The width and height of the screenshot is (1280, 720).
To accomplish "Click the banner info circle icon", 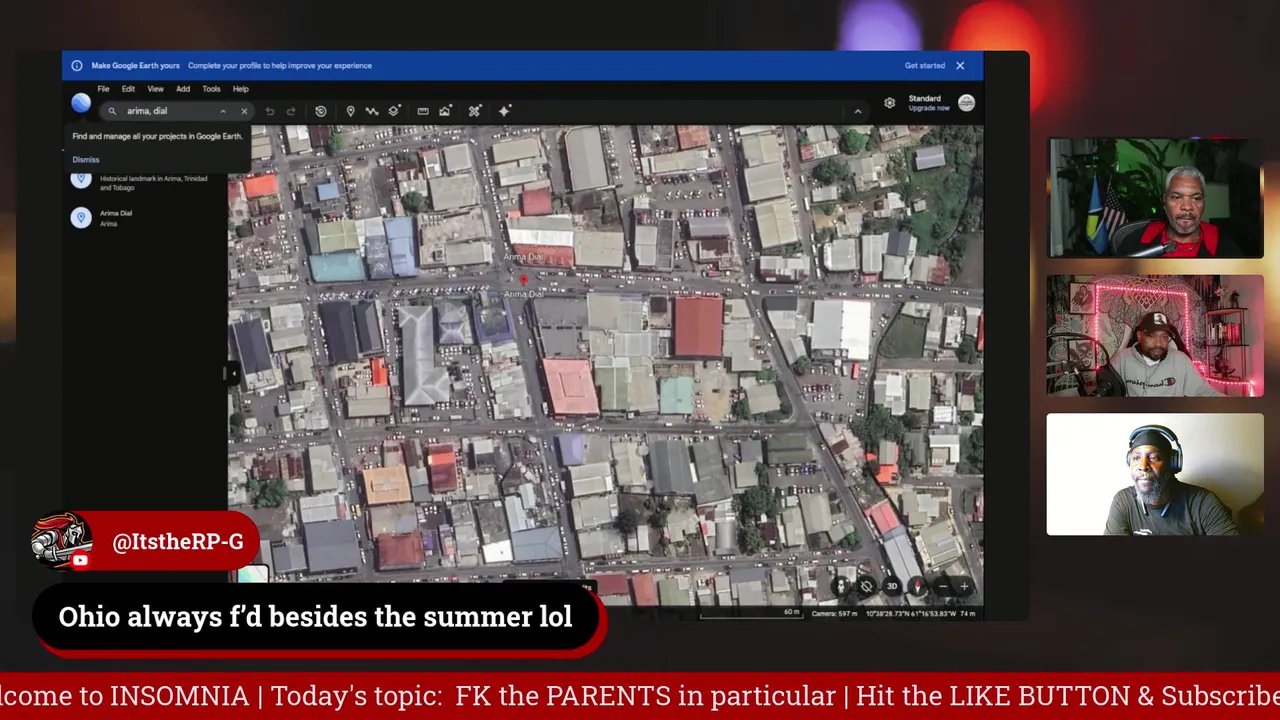I will click(76, 66).
